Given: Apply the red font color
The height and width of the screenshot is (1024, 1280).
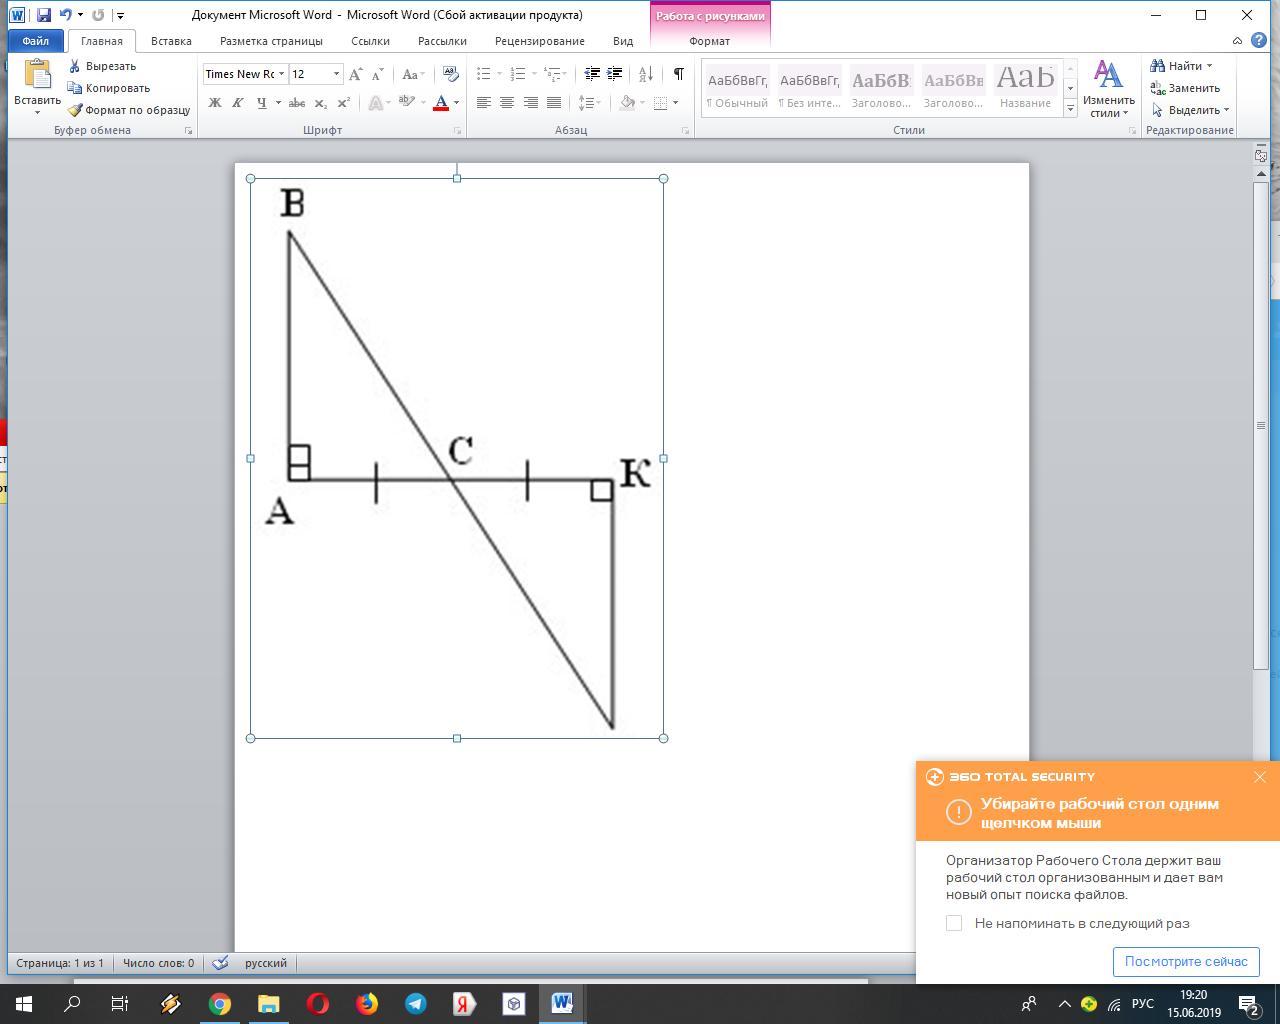Looking at the screenshot, I should click(x=440, y=103).
